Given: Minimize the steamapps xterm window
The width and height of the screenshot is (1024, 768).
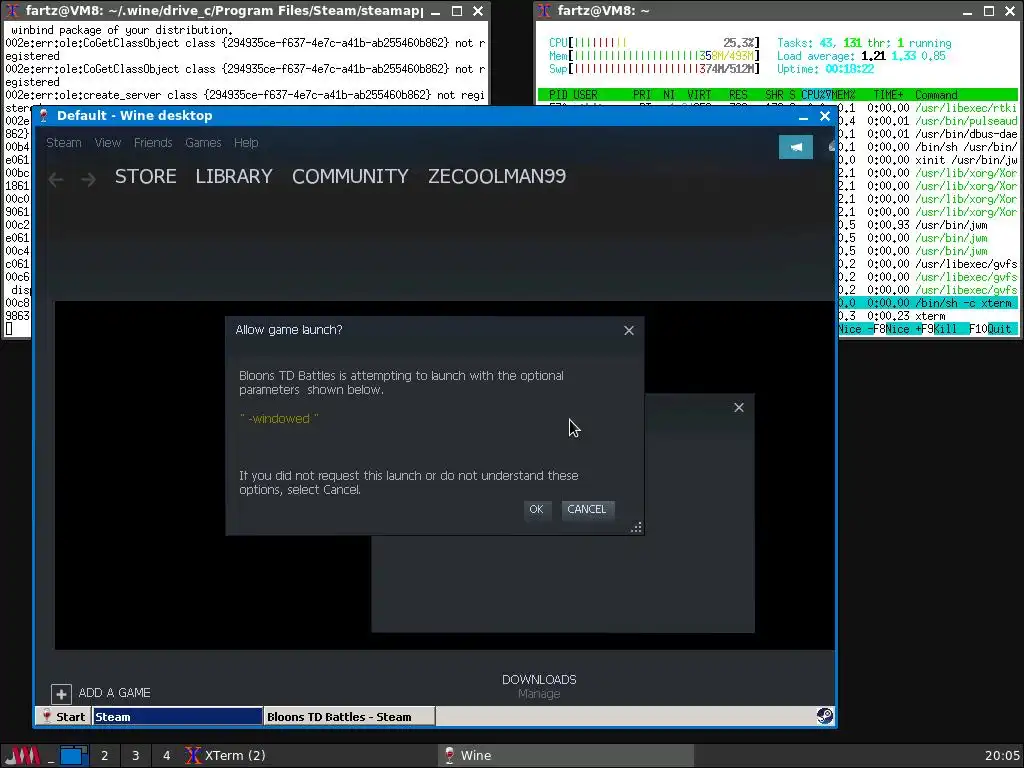Looking at the screenshot, I should 436,11.
